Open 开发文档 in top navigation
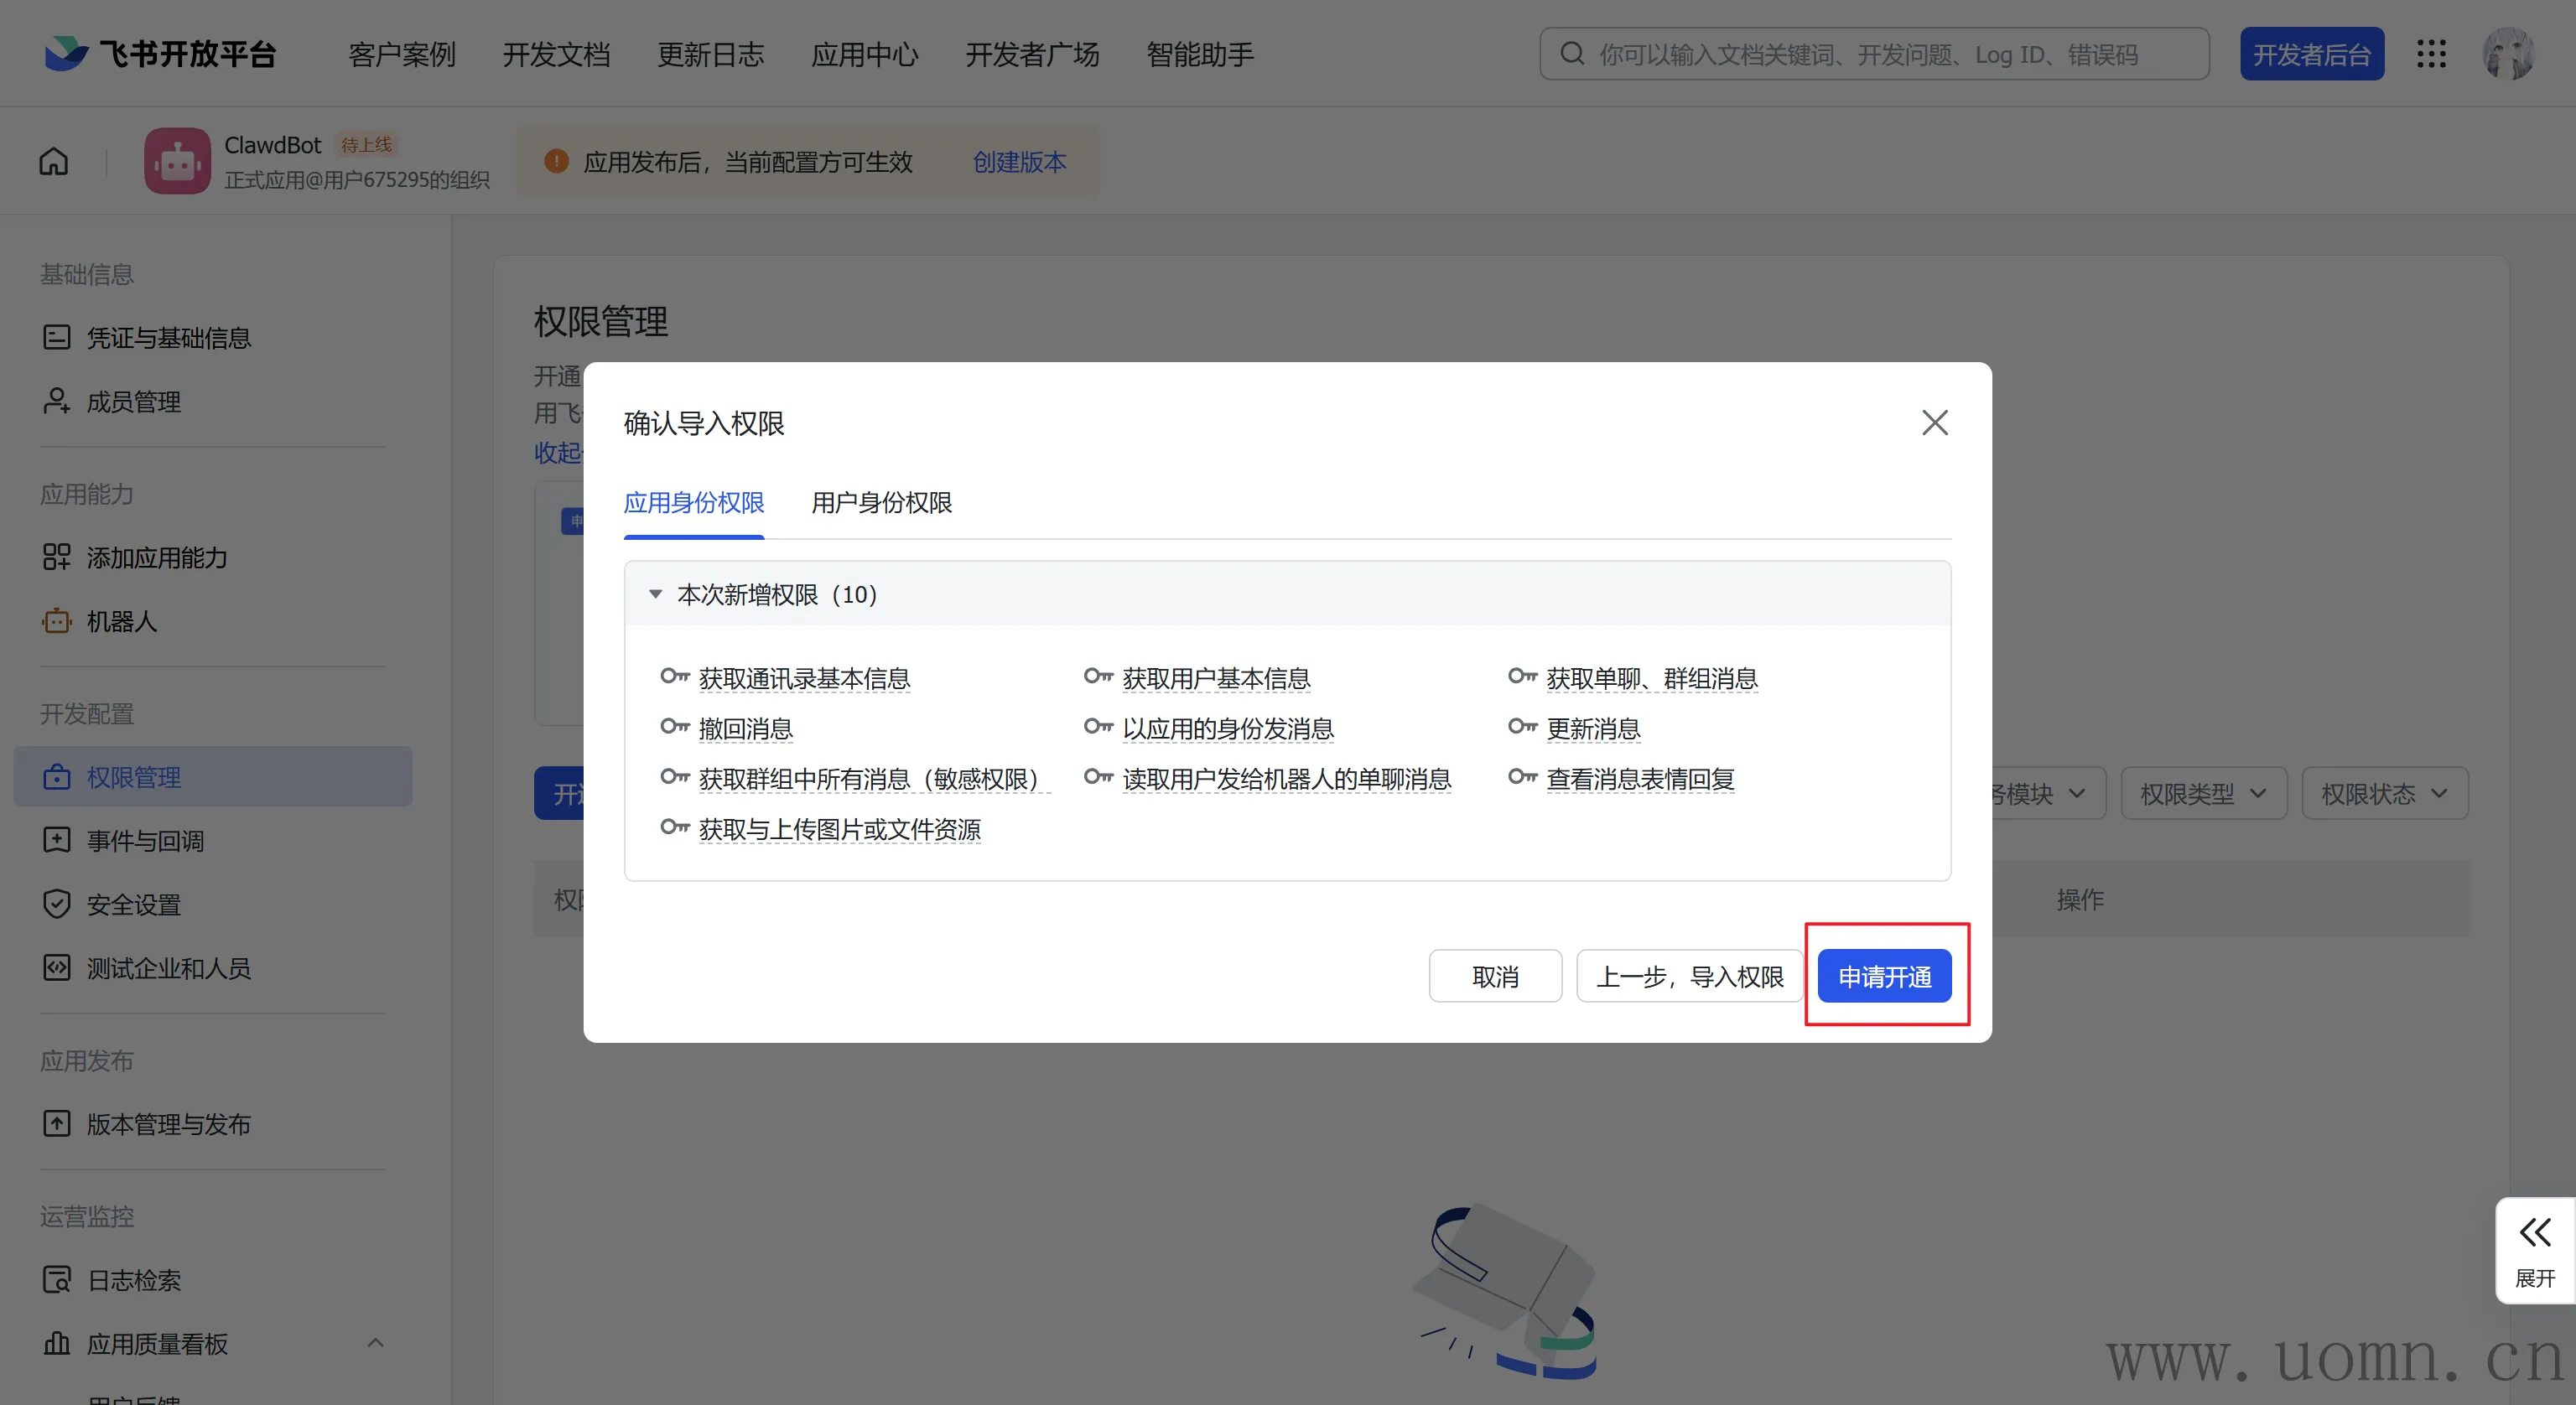Screen dimensions: 2576x1405 pos(556,54)
